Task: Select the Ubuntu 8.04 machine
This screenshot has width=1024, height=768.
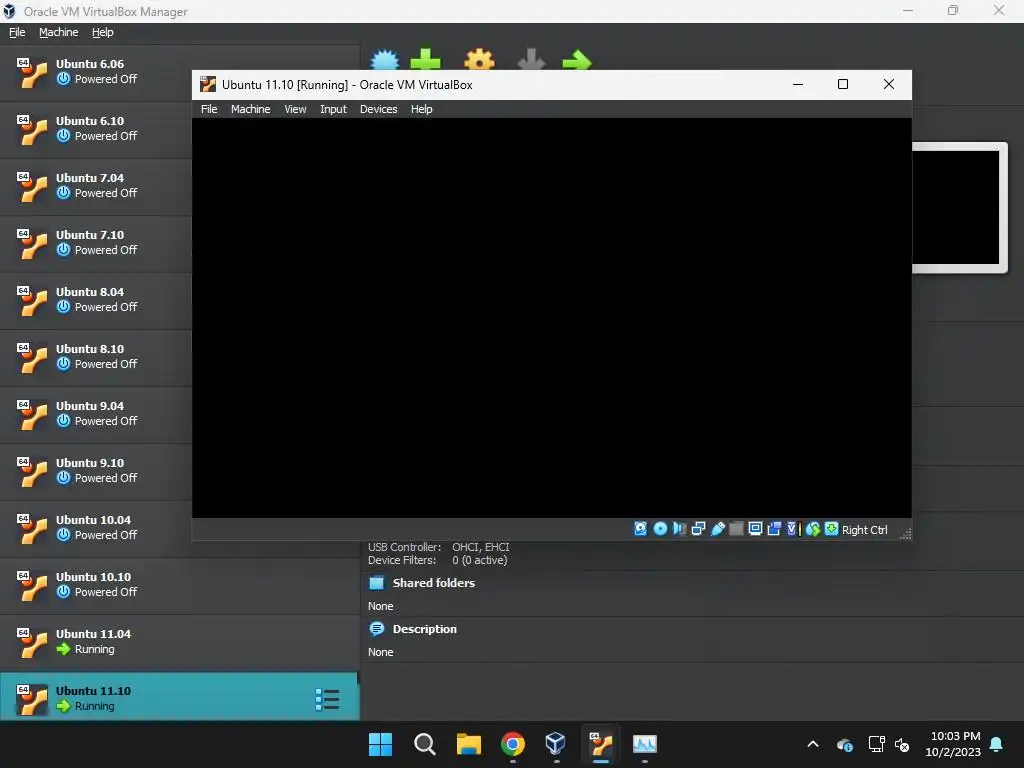Action: (96, 300)
